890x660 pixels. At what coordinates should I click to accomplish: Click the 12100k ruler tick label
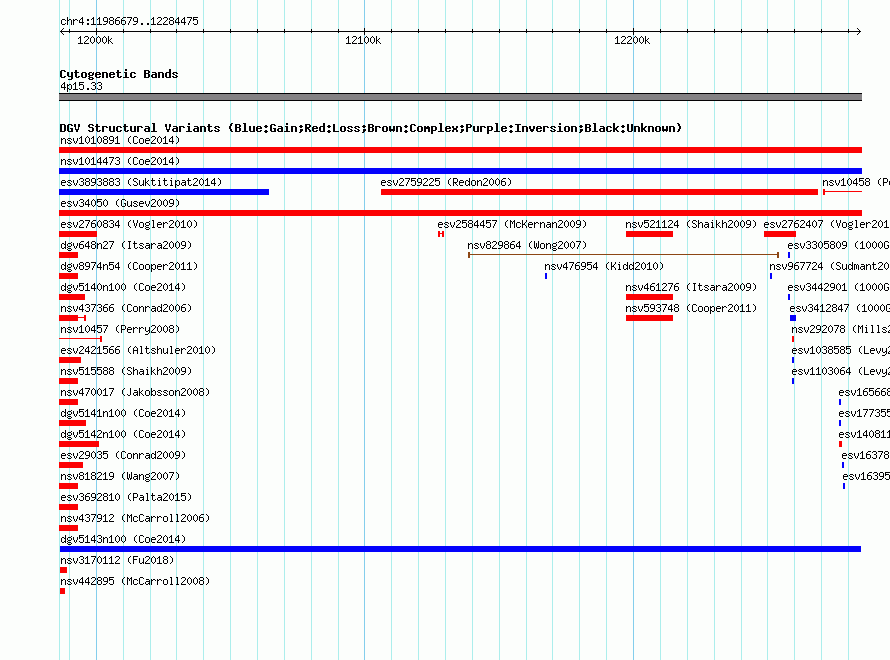pos(363,40)
